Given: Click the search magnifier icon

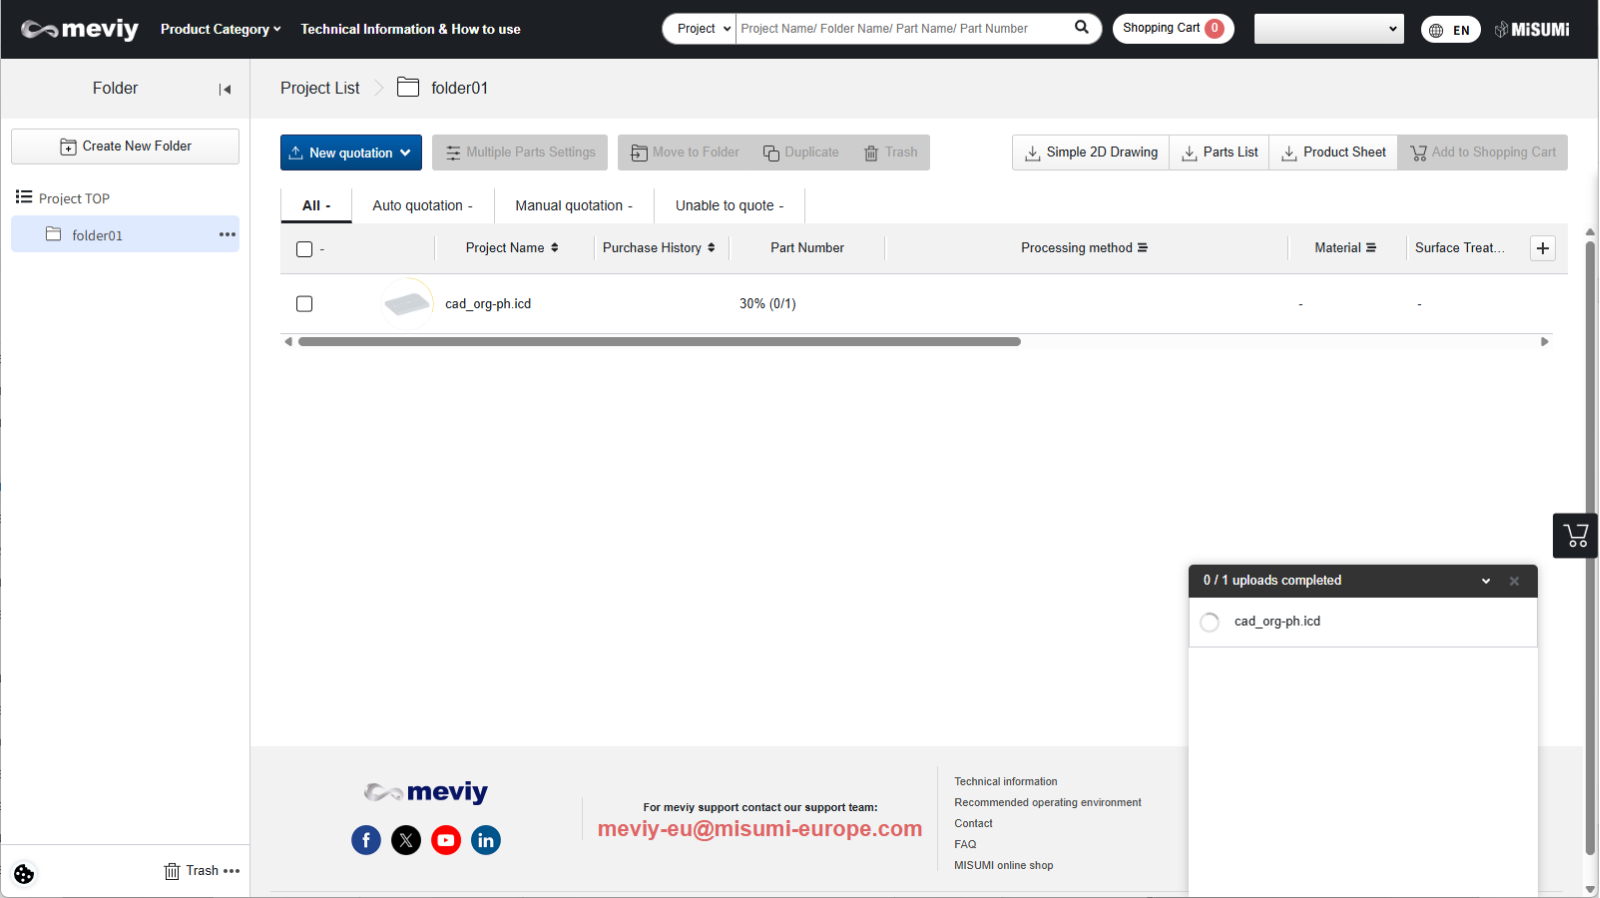Looking at the screenshot, I should pyautogui.click(x=1081, y=28).
